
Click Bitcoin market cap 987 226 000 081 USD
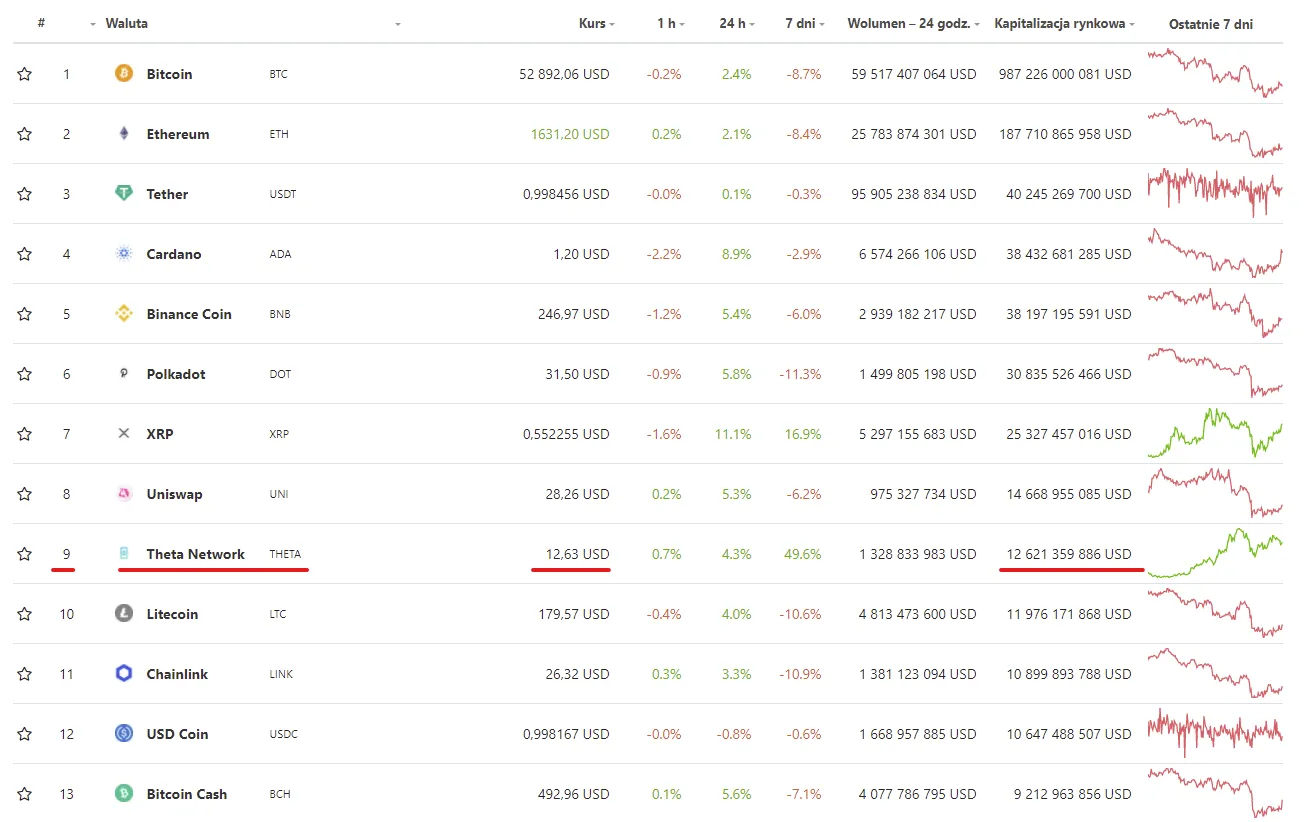[x=1065, y=74]
